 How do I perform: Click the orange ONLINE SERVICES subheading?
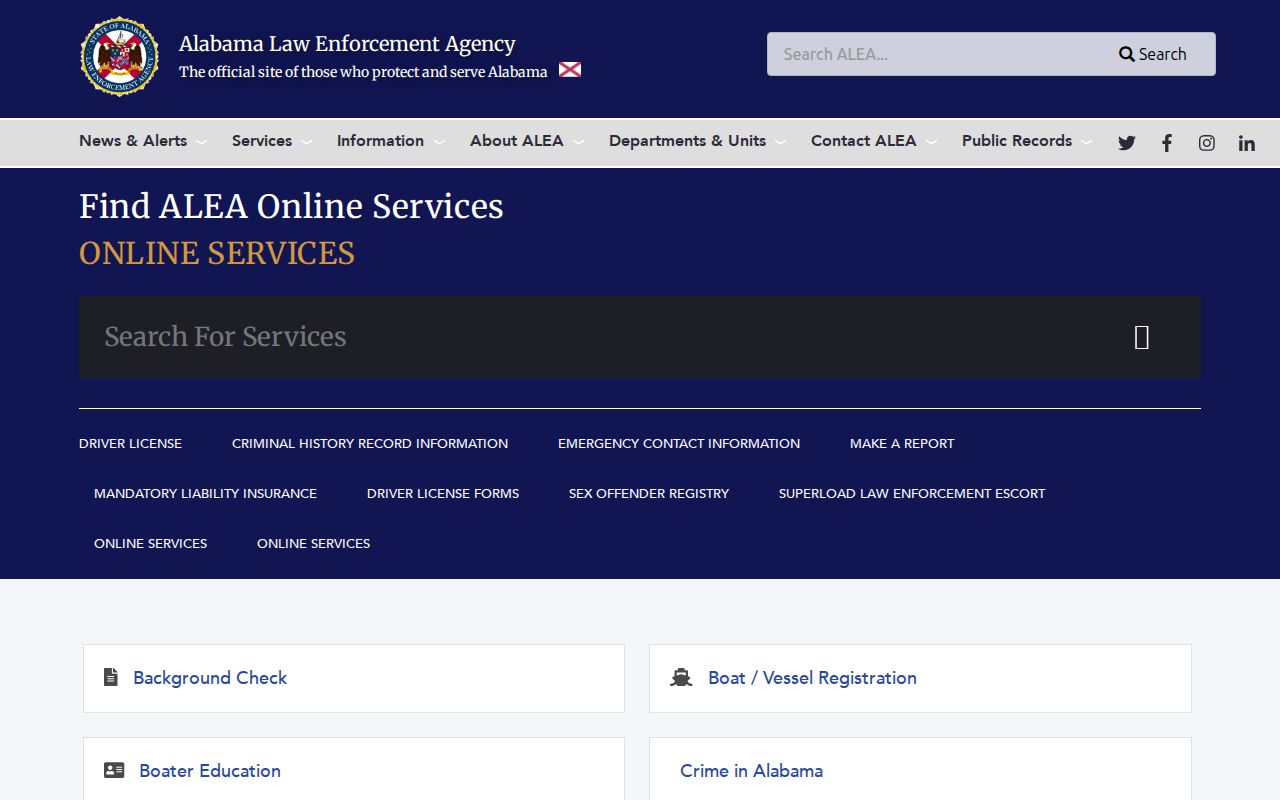(x=217, y=253)
